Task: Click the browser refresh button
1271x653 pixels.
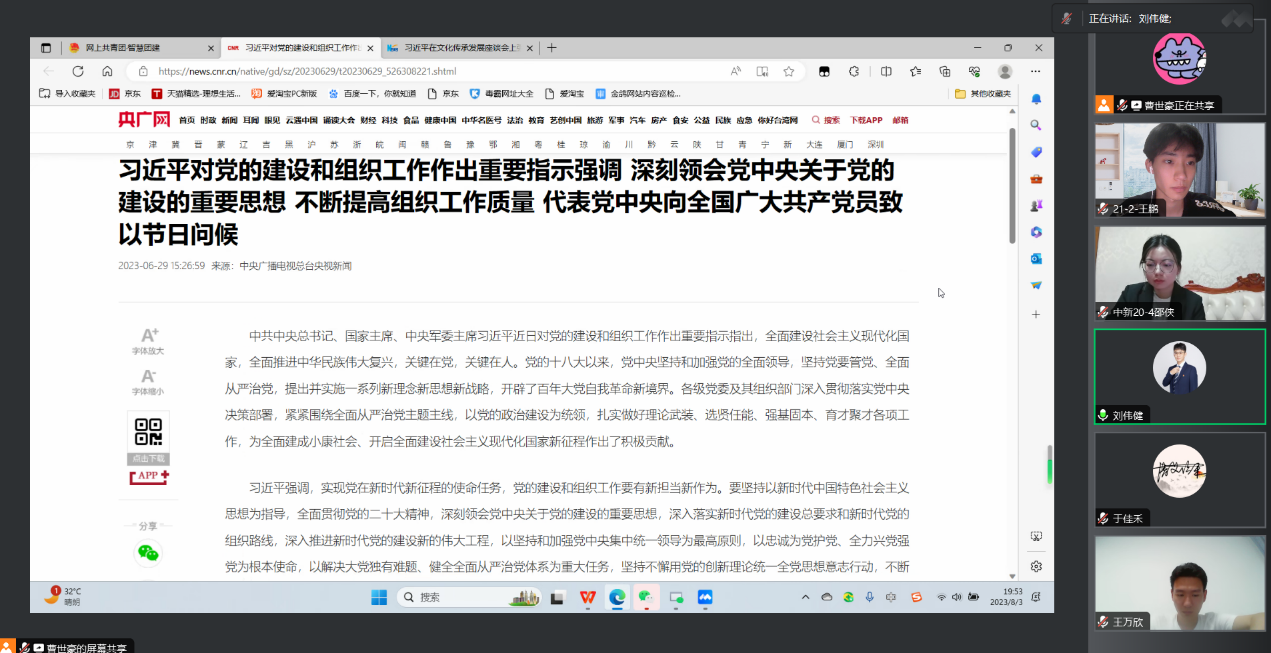Action: pos(78,71)
